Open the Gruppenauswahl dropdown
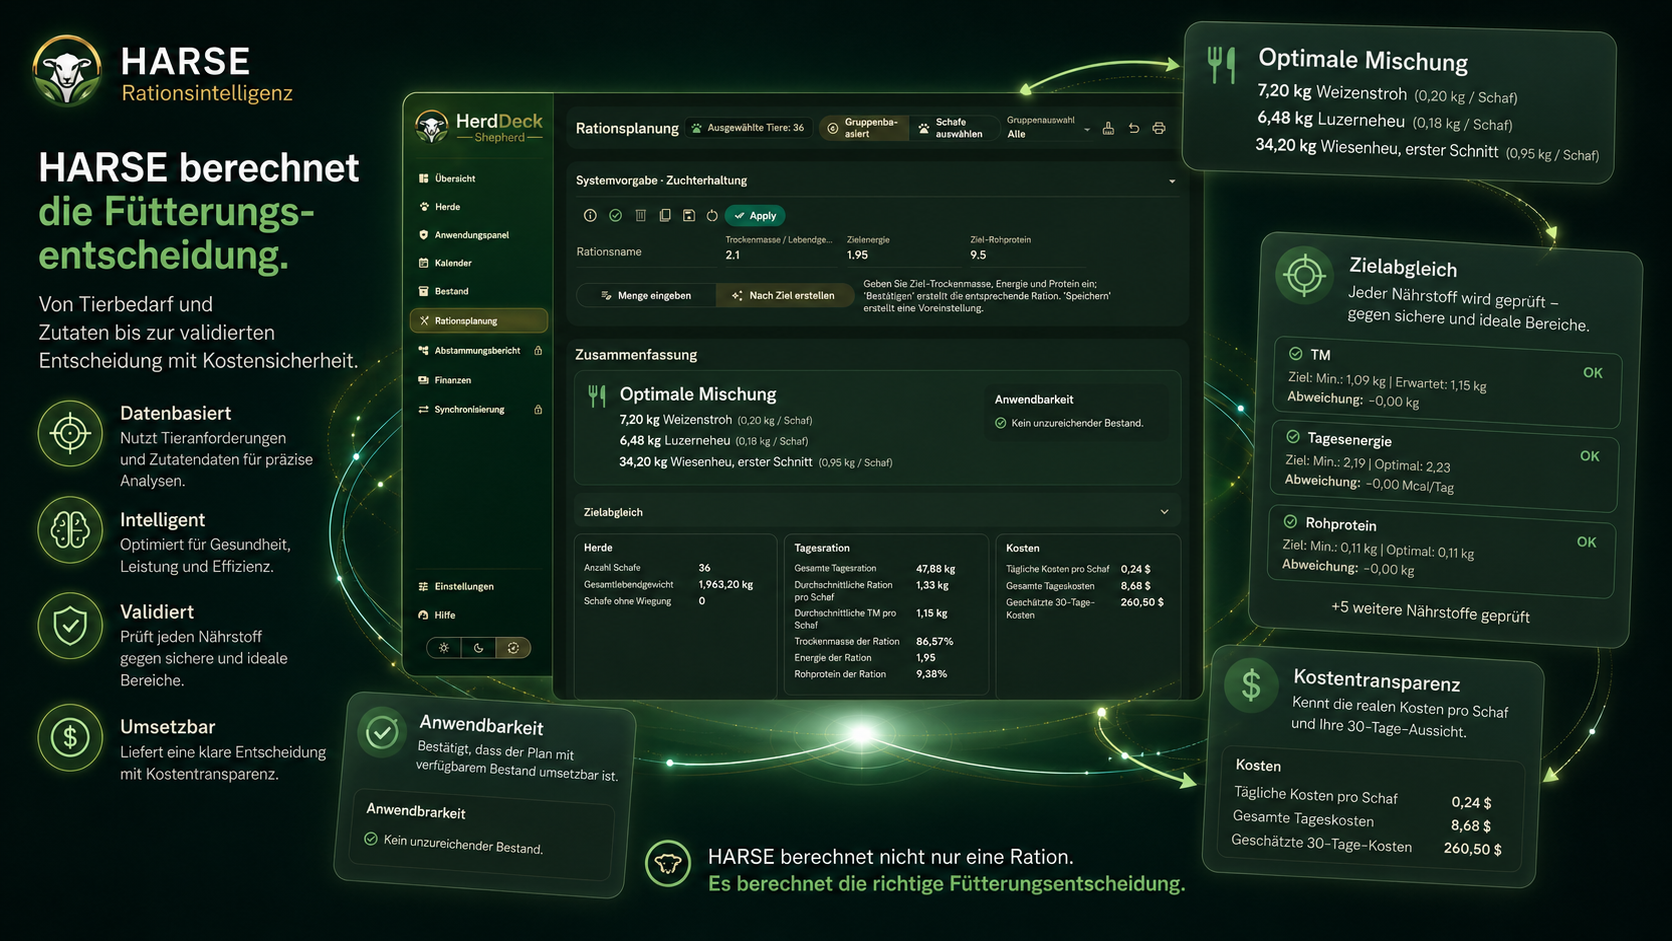This screenshot has width=1672, height=941. [1048, 128]
